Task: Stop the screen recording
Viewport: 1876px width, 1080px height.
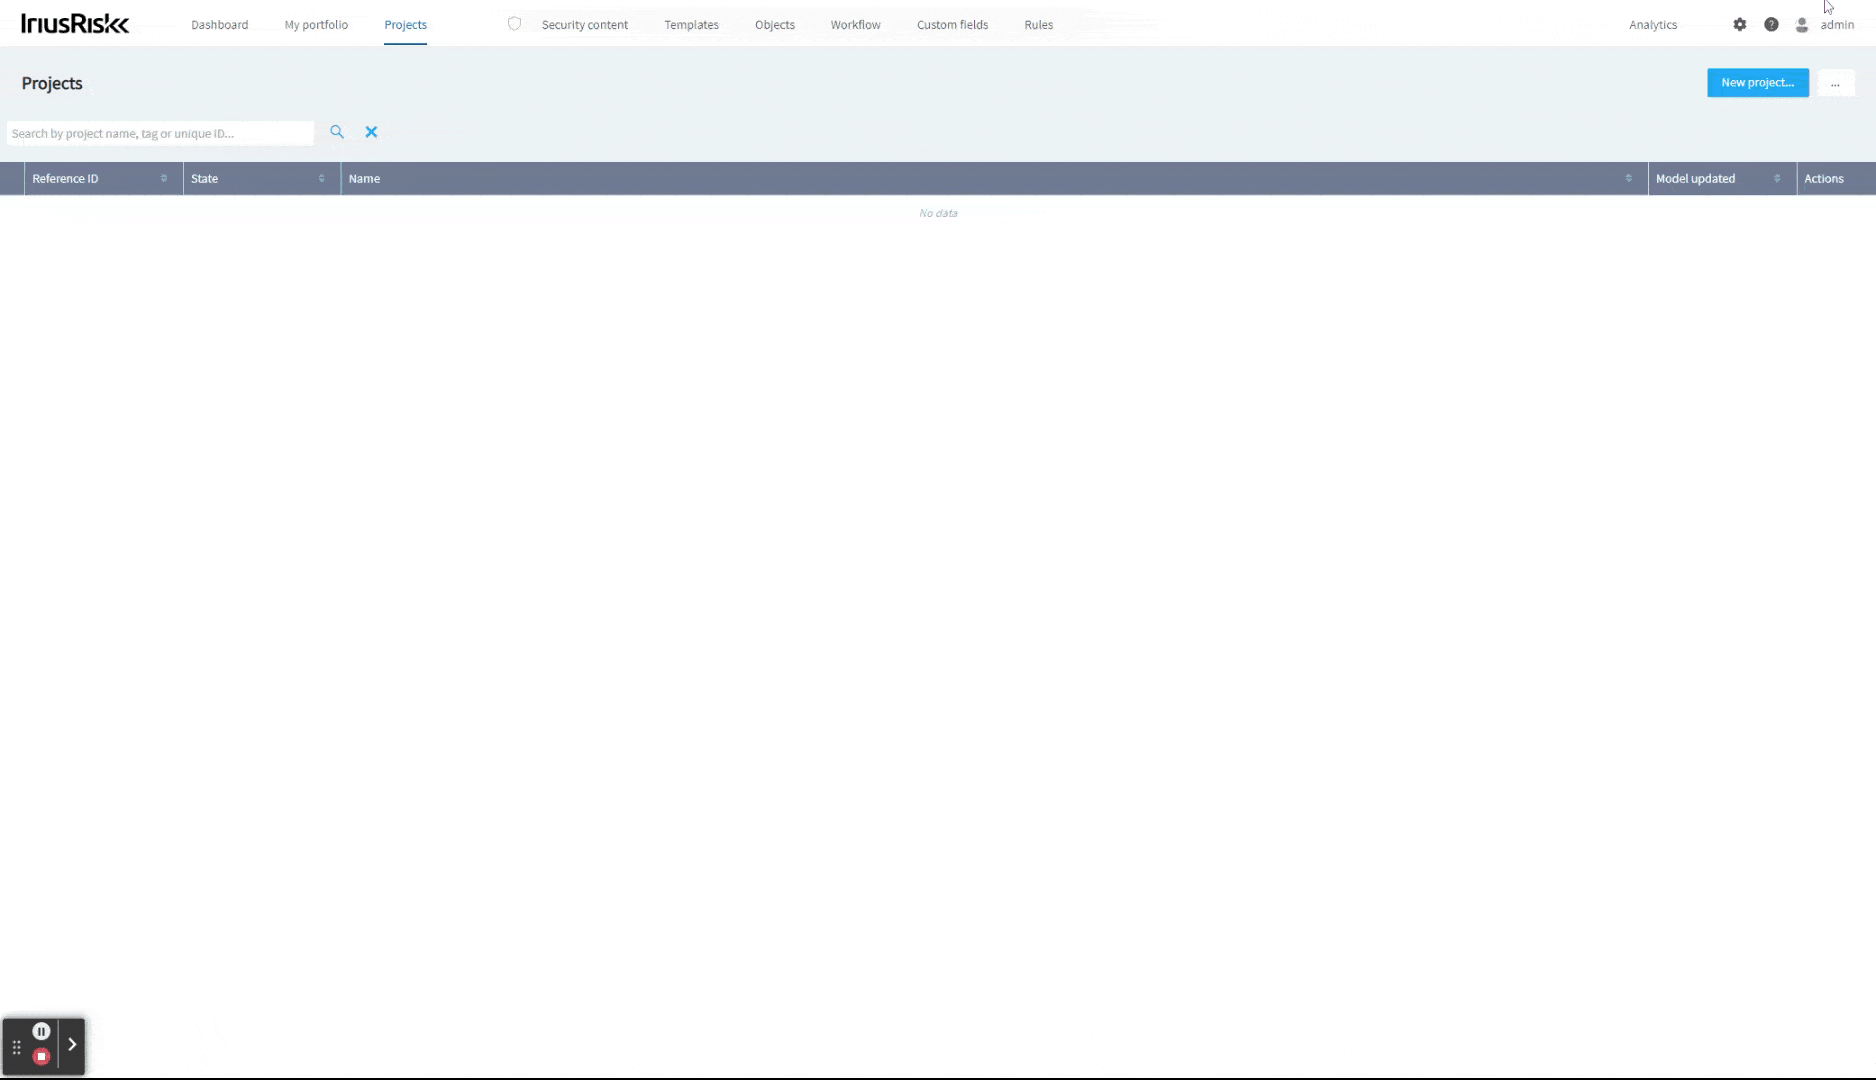Action: coord(41,1055)
